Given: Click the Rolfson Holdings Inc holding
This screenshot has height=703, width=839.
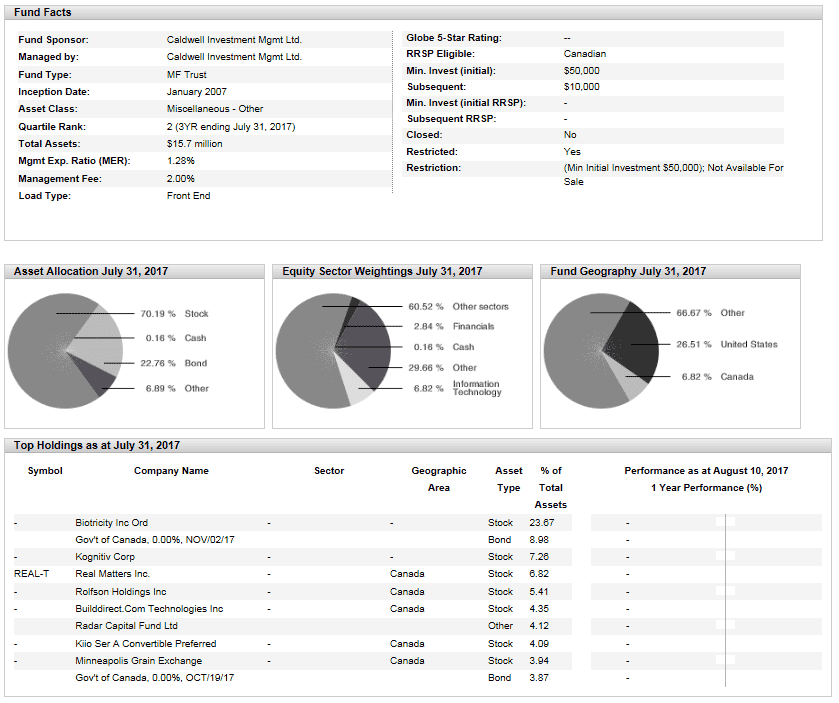Looking at the screenshot, I should point(120,592).
